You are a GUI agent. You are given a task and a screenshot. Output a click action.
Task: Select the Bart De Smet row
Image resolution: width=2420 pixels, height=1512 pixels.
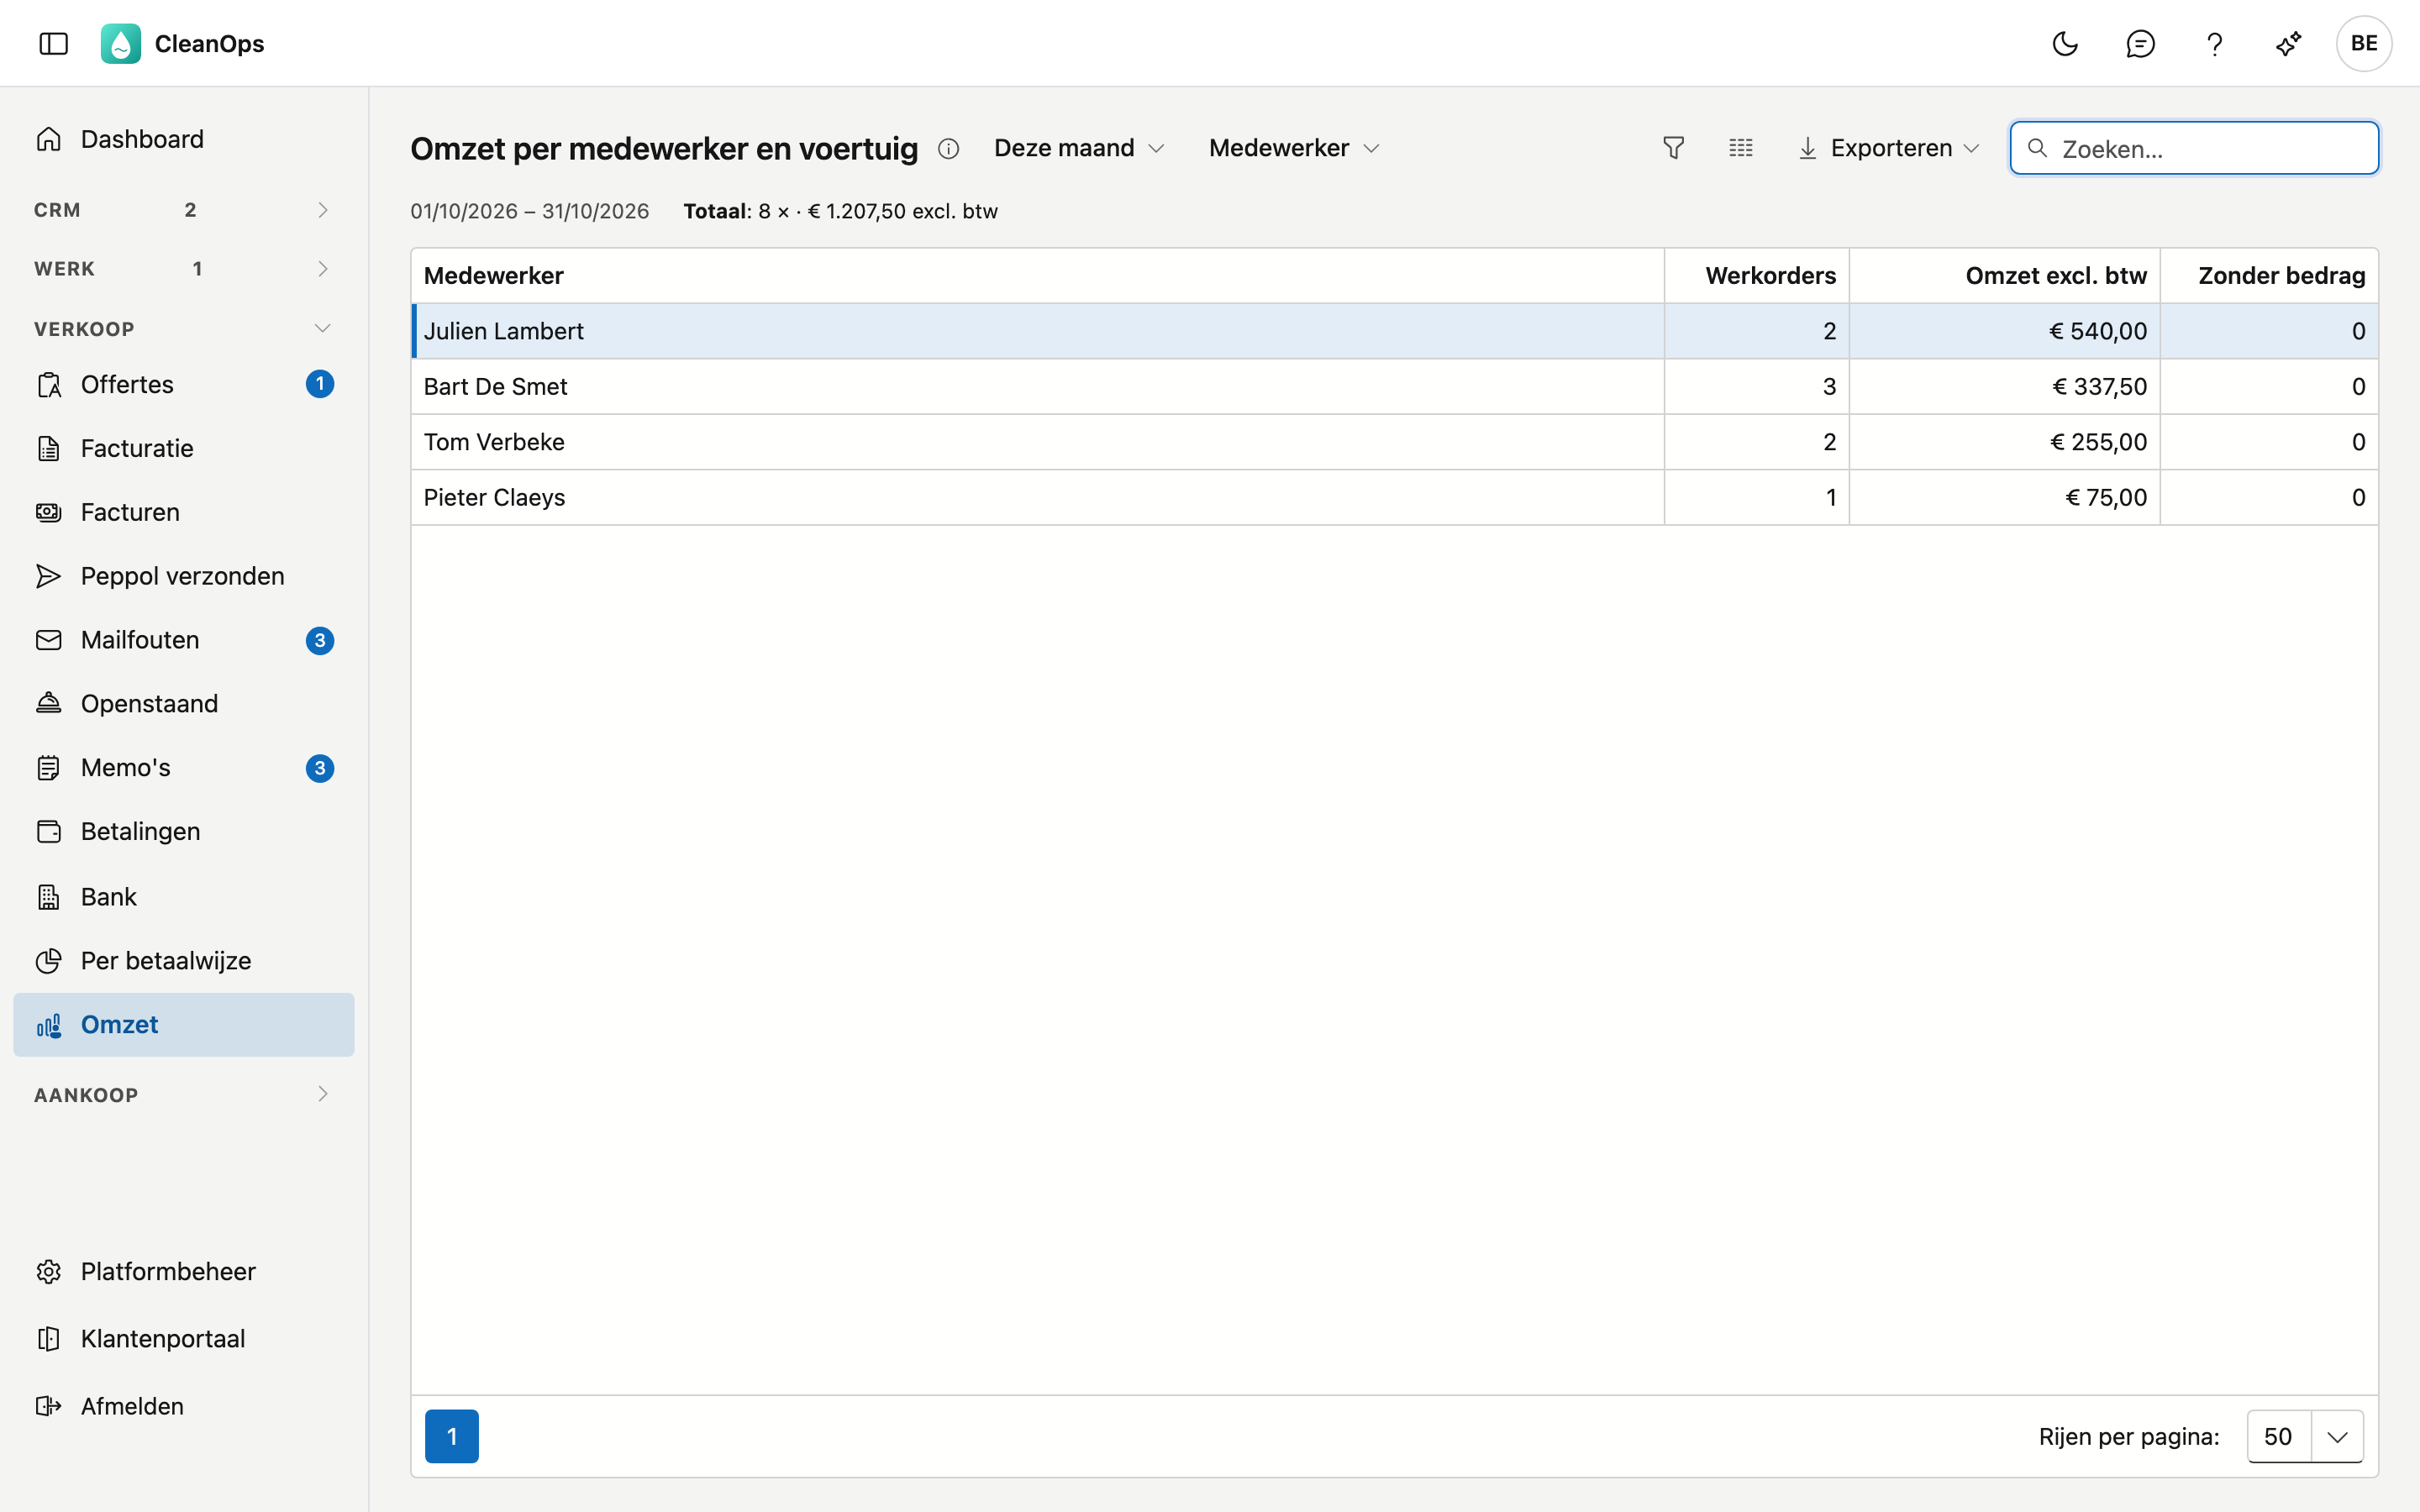click(x=1394, y=387)
